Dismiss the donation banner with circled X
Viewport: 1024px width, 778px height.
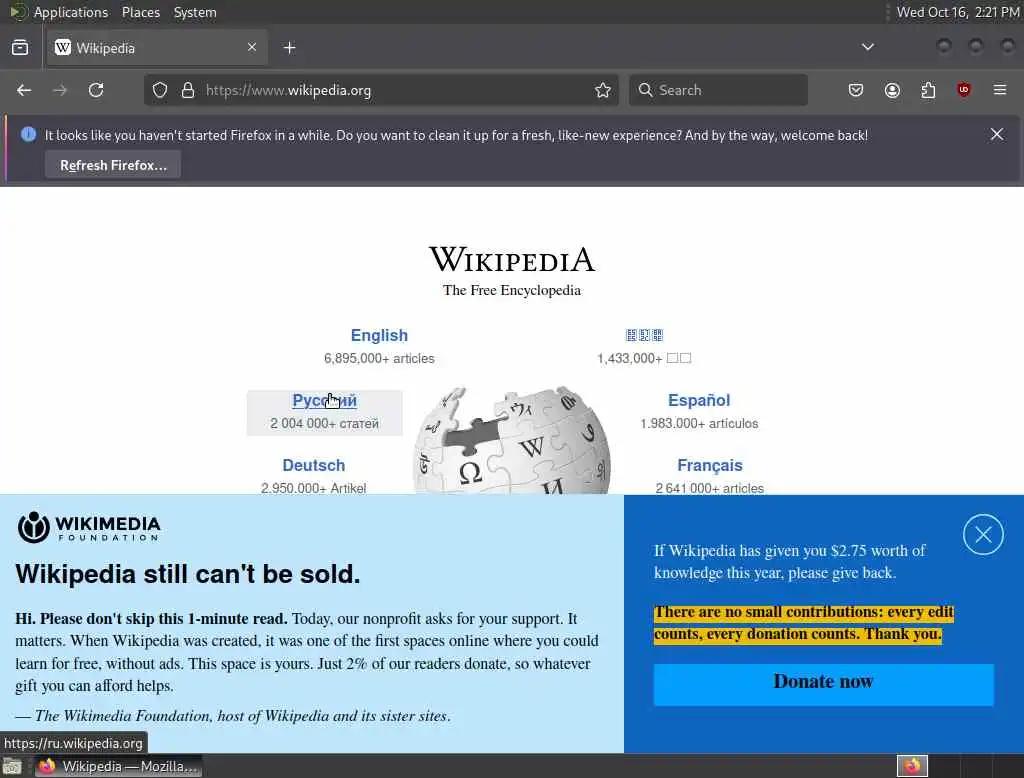pyautogui.click(x=983, y=535)
